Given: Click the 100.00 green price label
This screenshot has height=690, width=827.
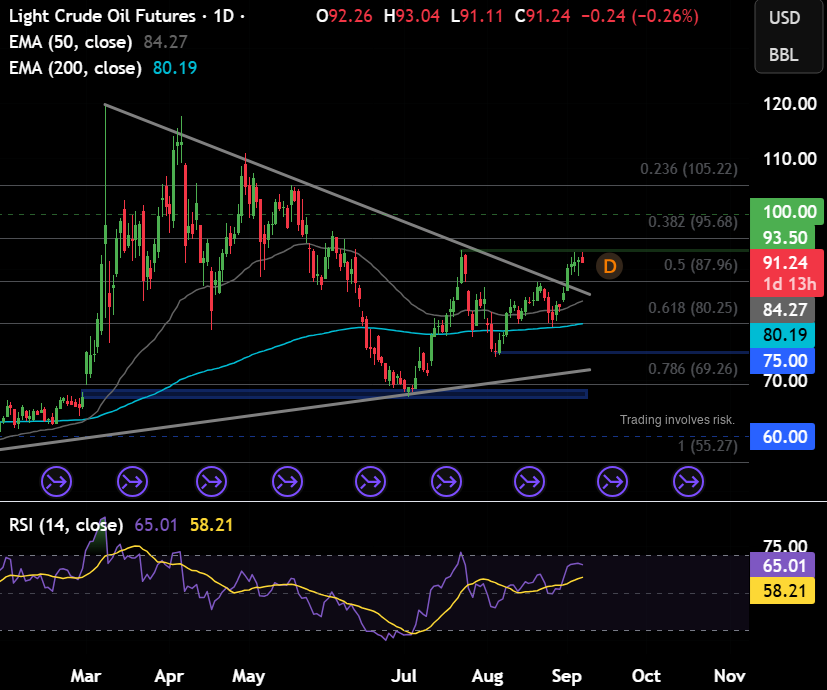Looking at the screenshot, I should pos(786,212).
